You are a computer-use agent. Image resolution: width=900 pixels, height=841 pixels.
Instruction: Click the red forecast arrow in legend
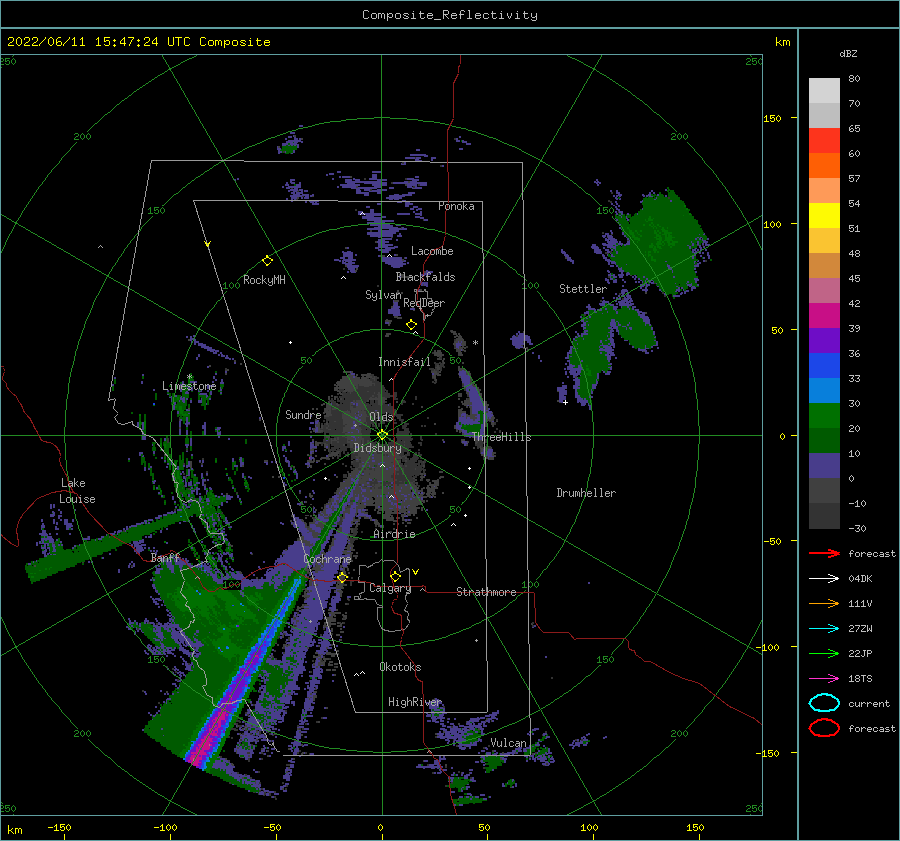824,553
